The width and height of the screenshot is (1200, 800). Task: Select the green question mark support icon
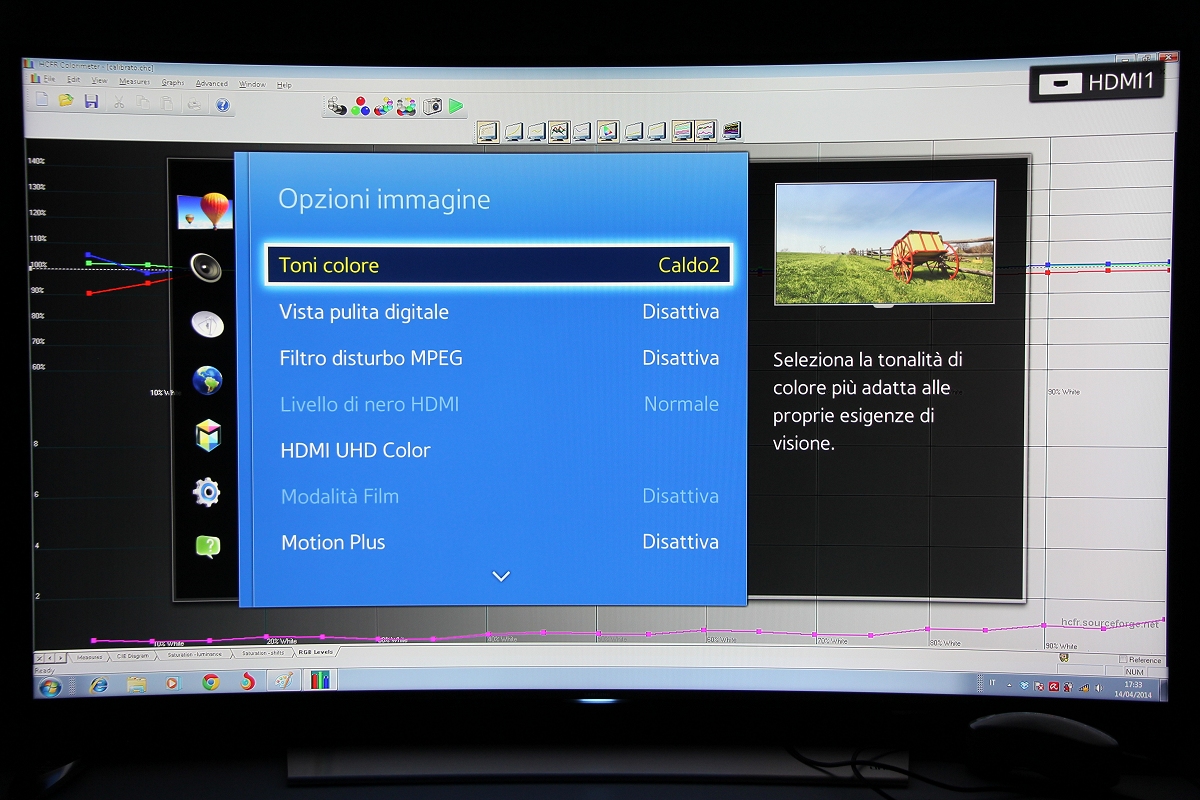(207, 546)
